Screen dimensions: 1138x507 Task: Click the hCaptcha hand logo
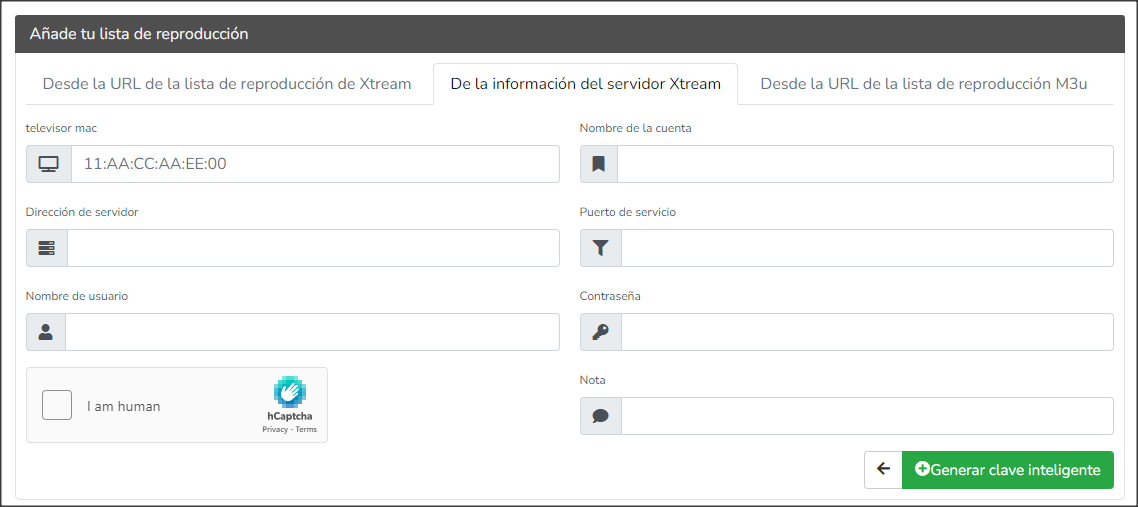pos(290,392)
